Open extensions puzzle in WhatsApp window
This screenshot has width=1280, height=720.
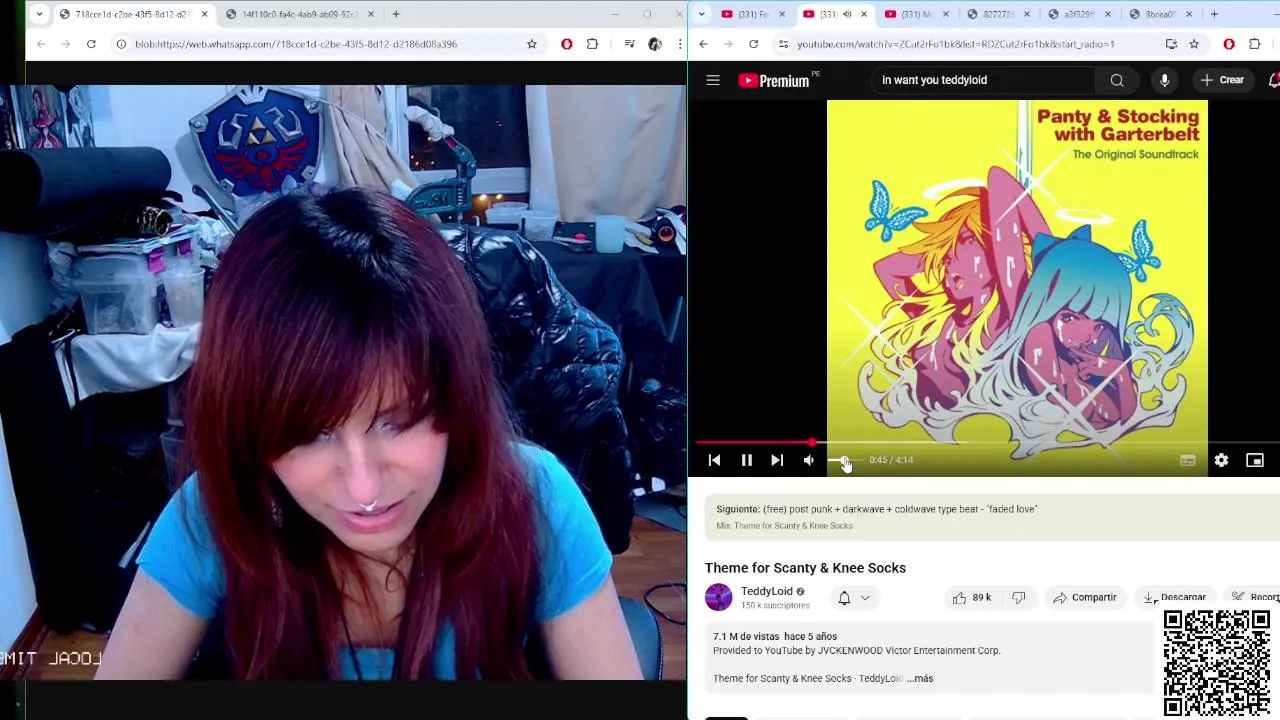point(592,44)
